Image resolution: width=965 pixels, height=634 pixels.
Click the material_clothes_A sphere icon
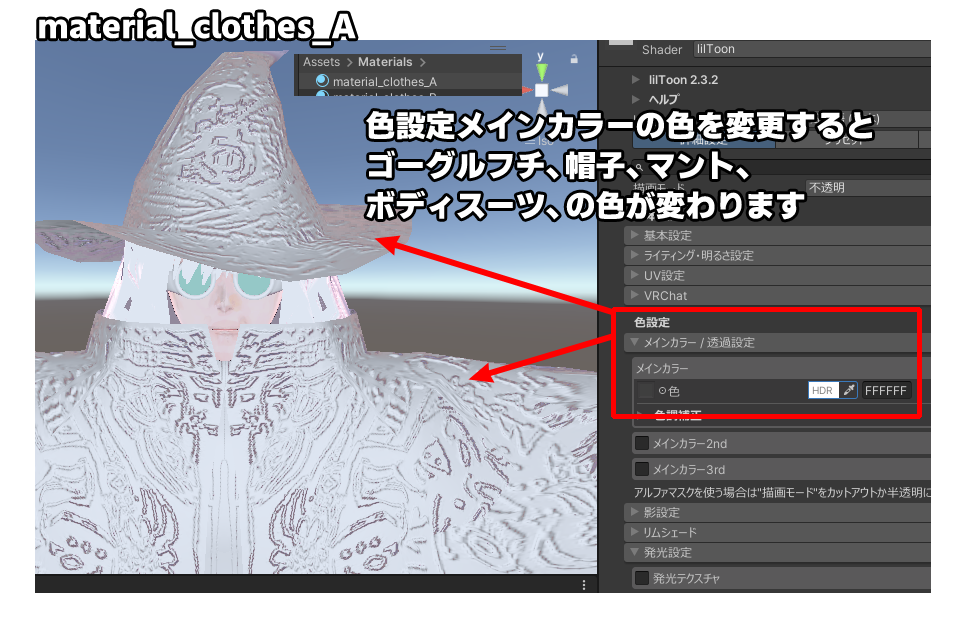(320, 81)
